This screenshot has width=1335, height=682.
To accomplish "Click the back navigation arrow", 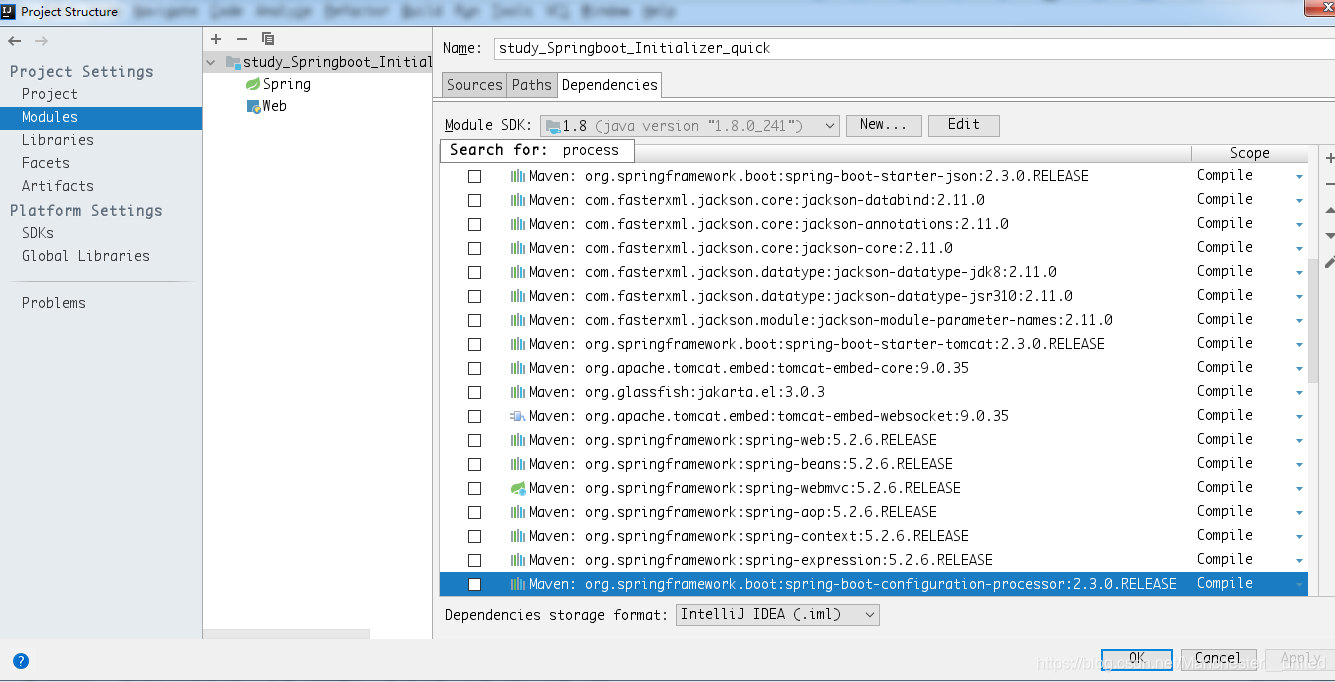I will 14,41.
